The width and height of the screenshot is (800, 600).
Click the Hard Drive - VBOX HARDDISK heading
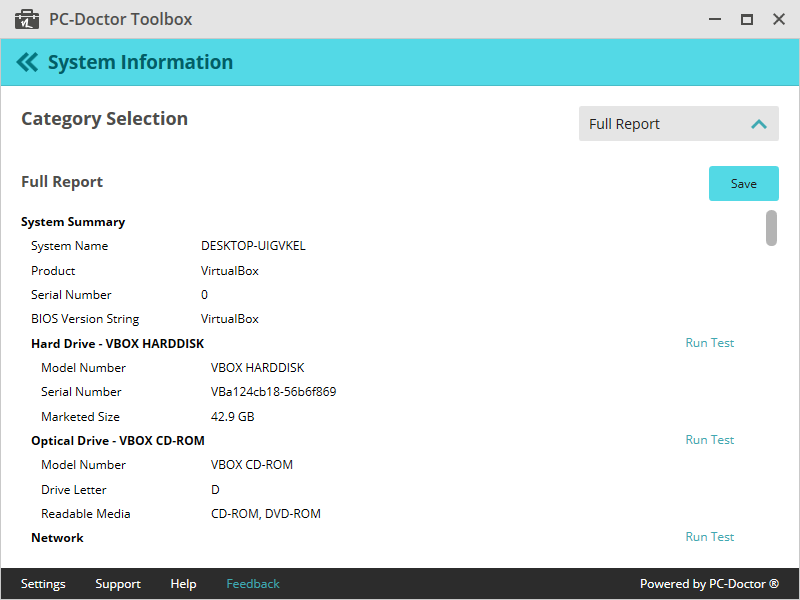click(117, 344)
